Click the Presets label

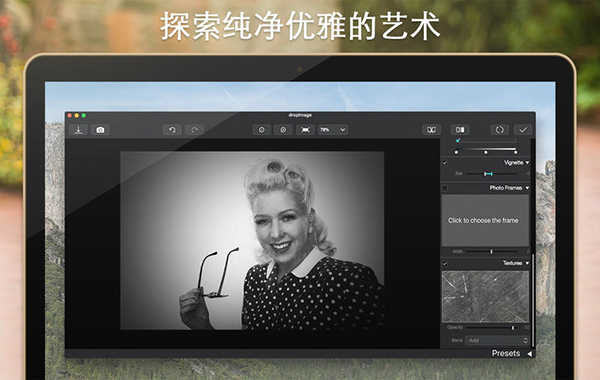[505, 353]
